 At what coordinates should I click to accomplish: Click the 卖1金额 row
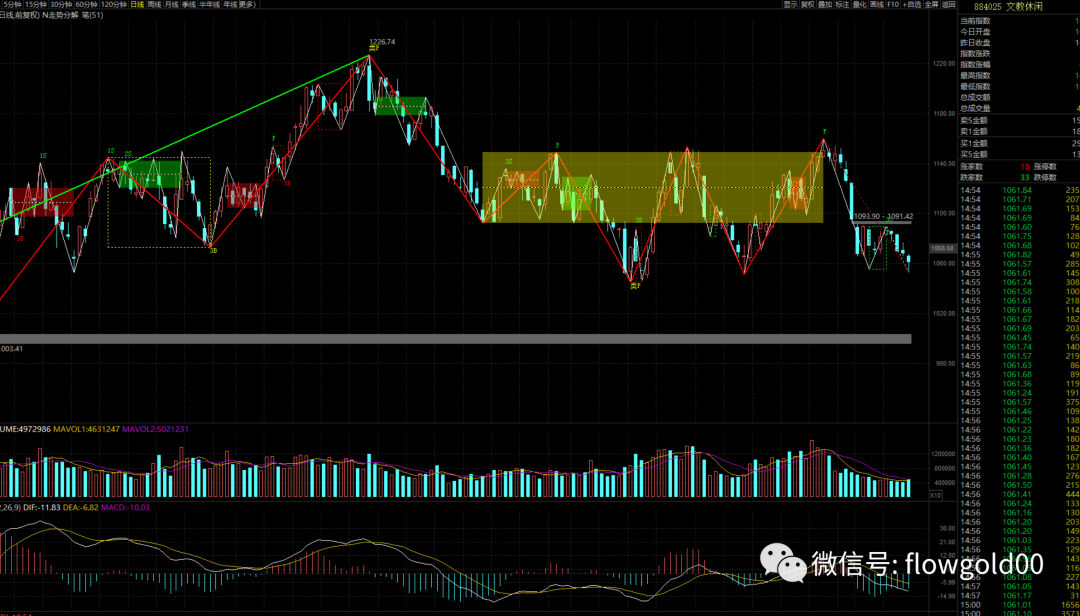[1019, 132]
